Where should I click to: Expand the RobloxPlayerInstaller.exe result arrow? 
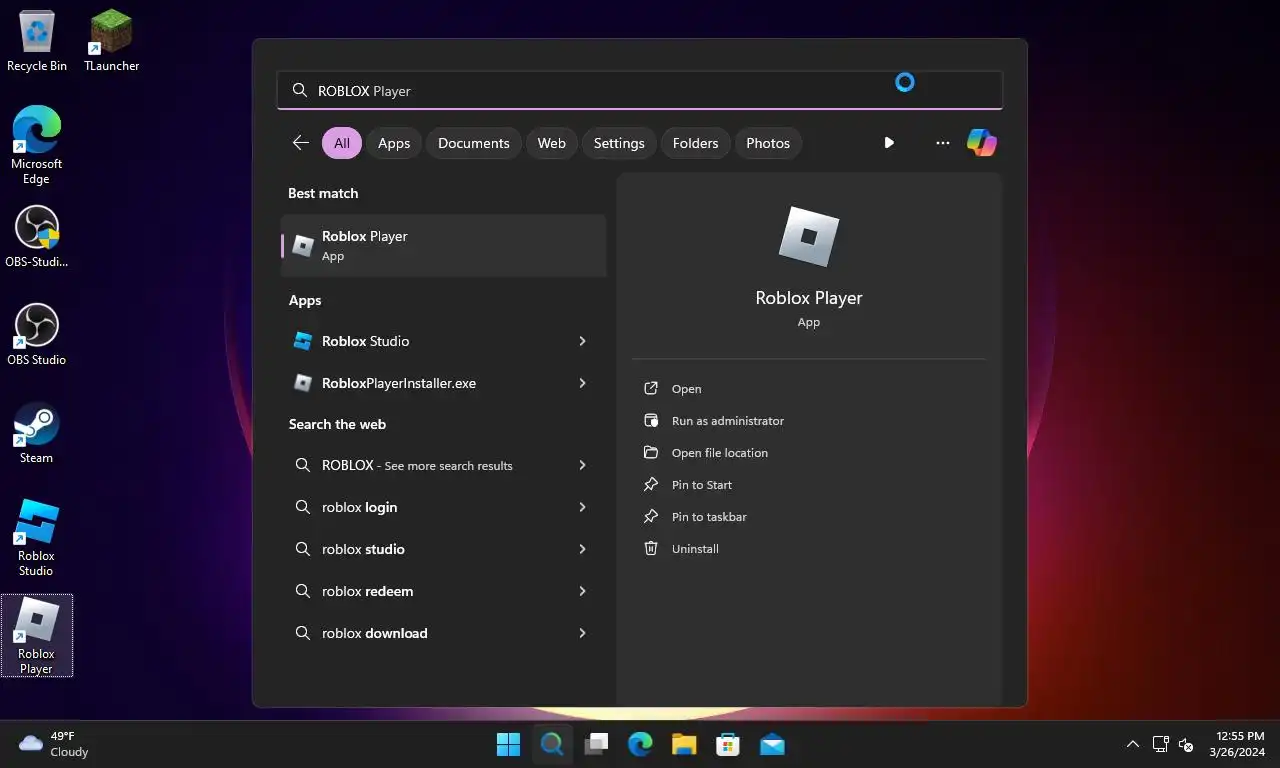pos(582,383)
